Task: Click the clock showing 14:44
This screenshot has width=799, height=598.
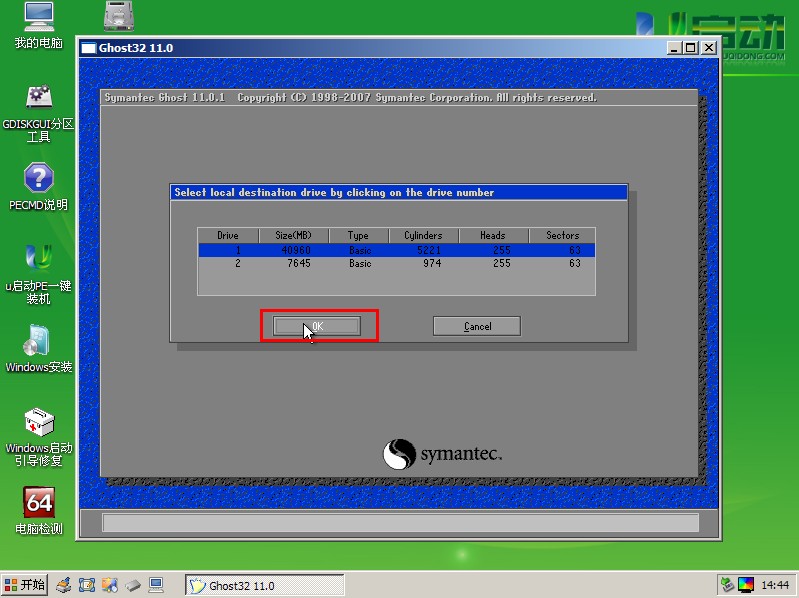Action: pos(775,585)
